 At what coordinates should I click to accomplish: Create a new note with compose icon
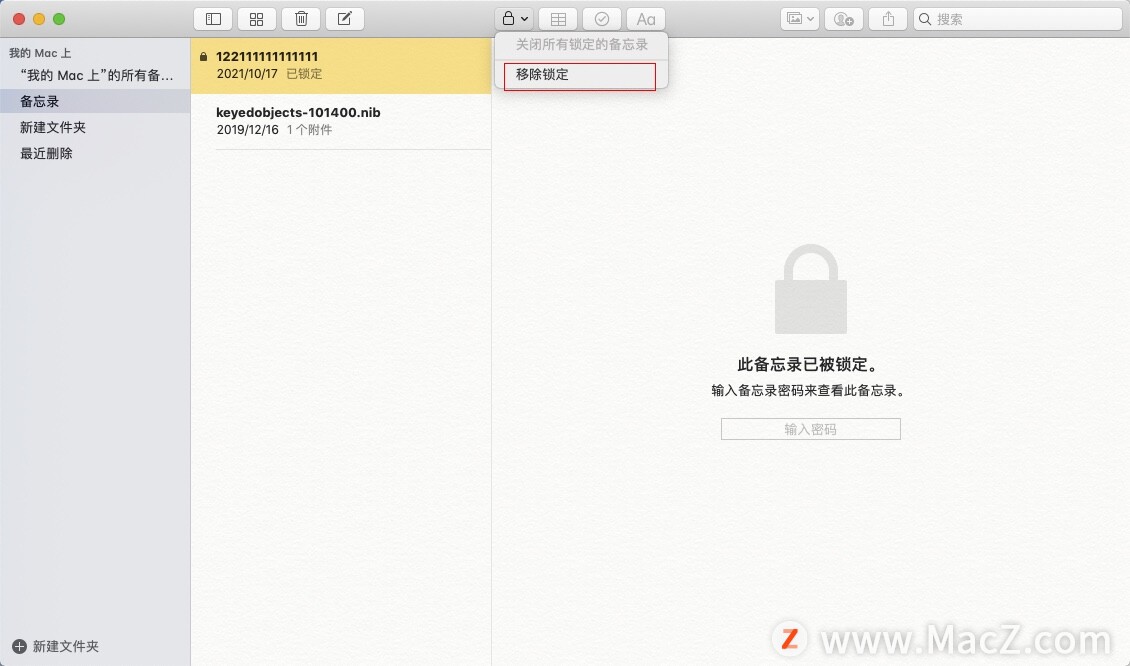[x=345, y=19]
